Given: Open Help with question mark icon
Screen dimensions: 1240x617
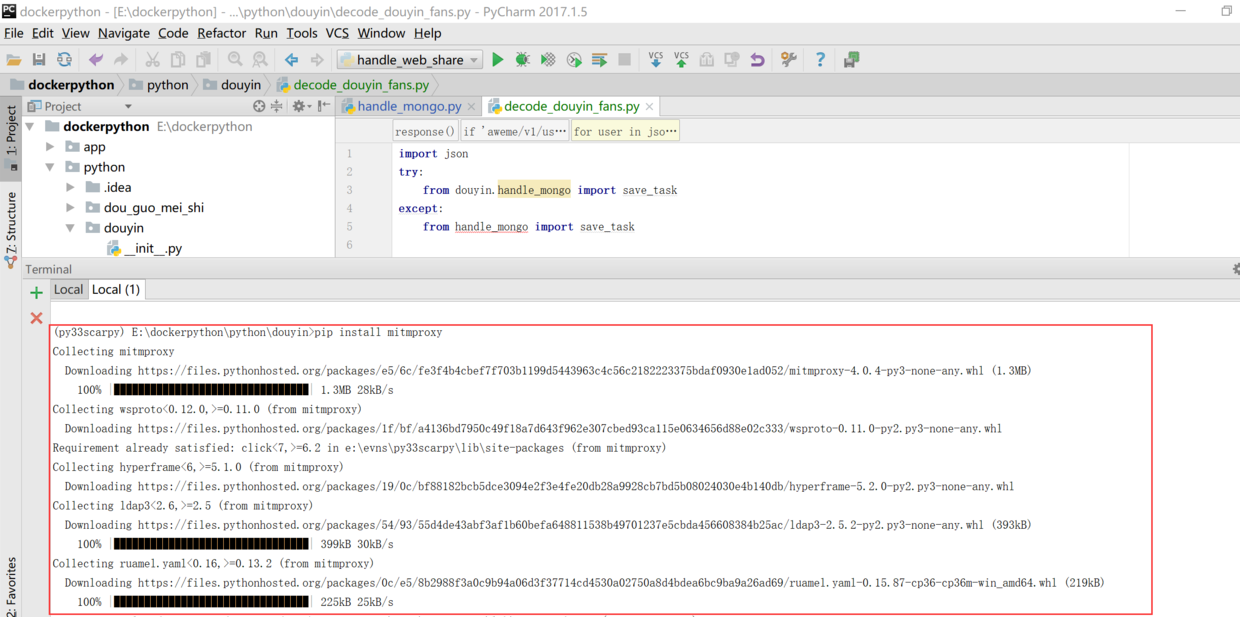Looking at the screenshot, I should [x=820, y=60].
